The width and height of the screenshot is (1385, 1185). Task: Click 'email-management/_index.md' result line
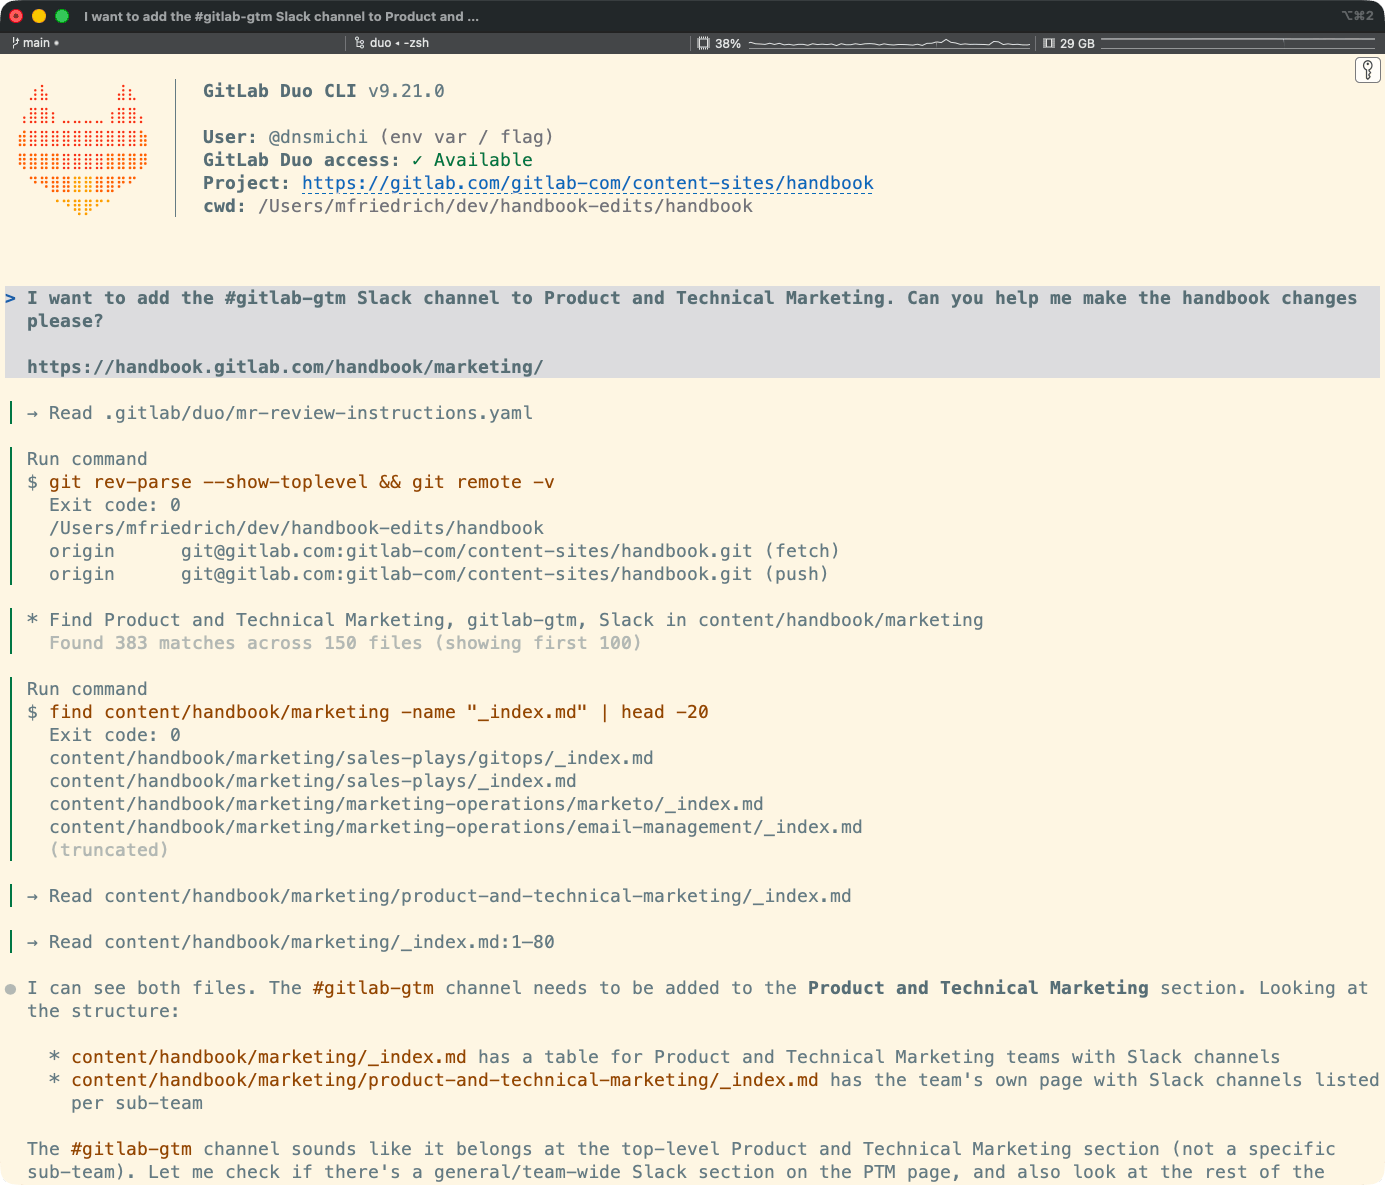tap(456, 827)
